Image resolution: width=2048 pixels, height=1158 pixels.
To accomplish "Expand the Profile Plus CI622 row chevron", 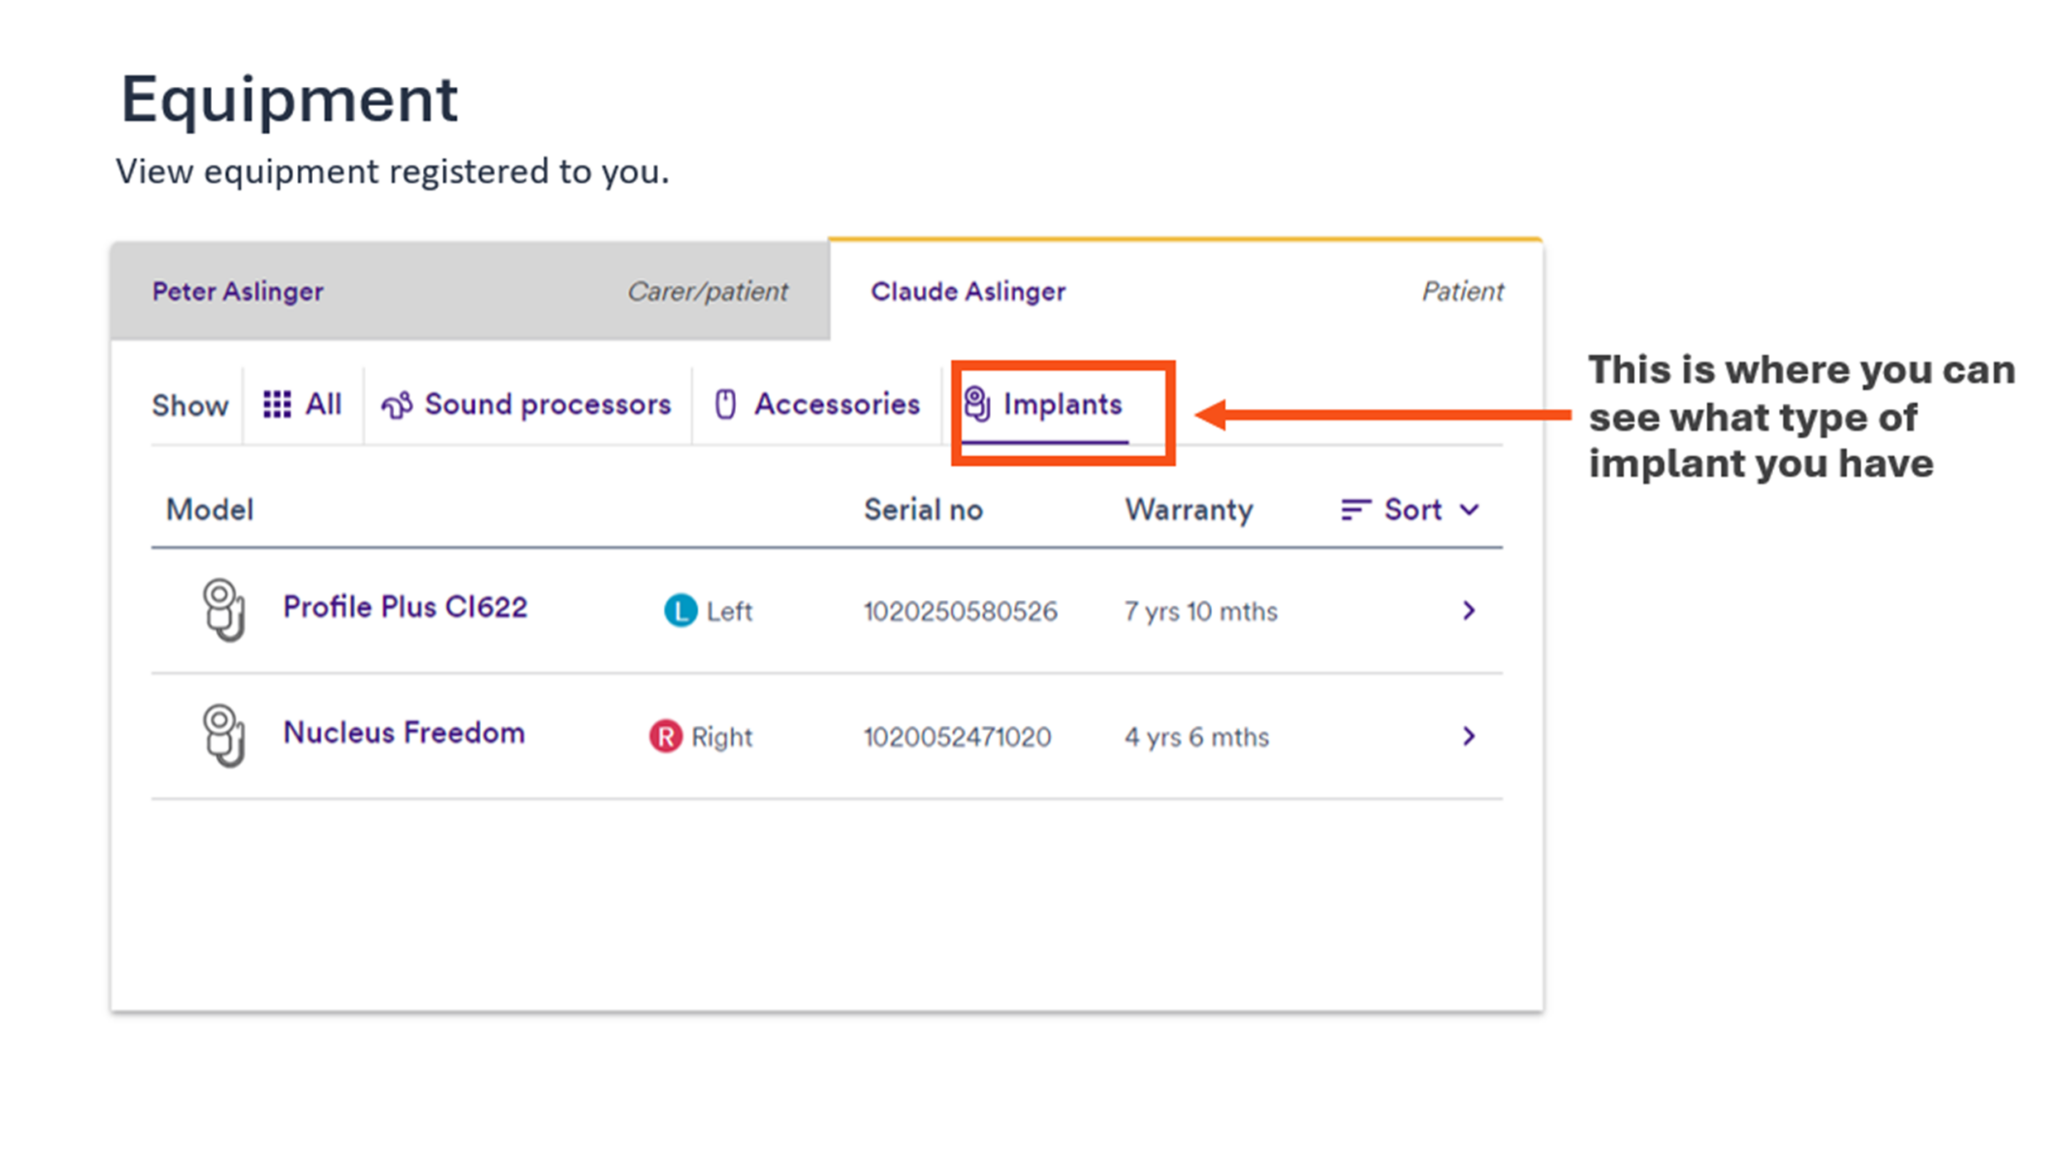I will click(x=1469, y=610).
